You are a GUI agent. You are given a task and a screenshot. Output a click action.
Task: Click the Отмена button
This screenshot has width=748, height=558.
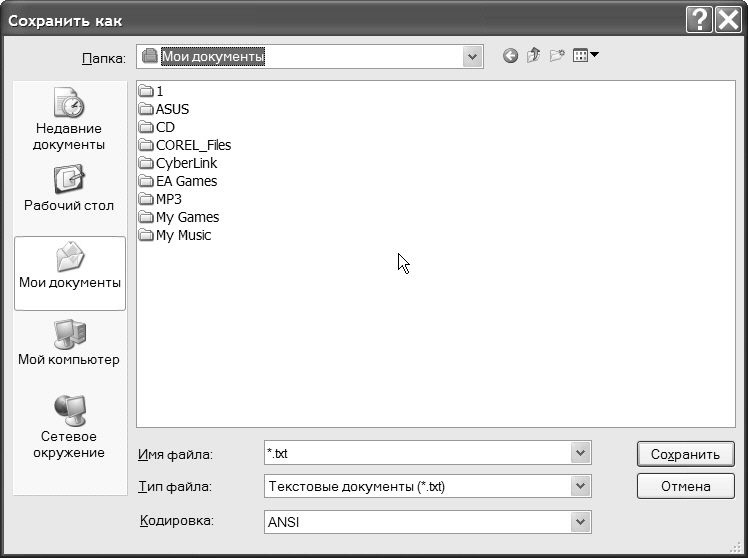(x=686, y=486)
